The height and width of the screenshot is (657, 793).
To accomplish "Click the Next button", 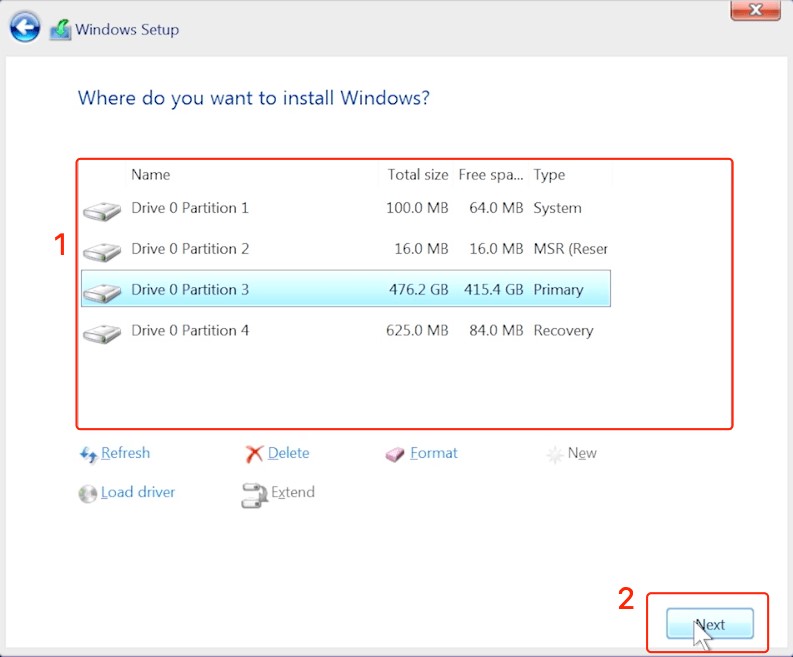I will click(710, 624).
